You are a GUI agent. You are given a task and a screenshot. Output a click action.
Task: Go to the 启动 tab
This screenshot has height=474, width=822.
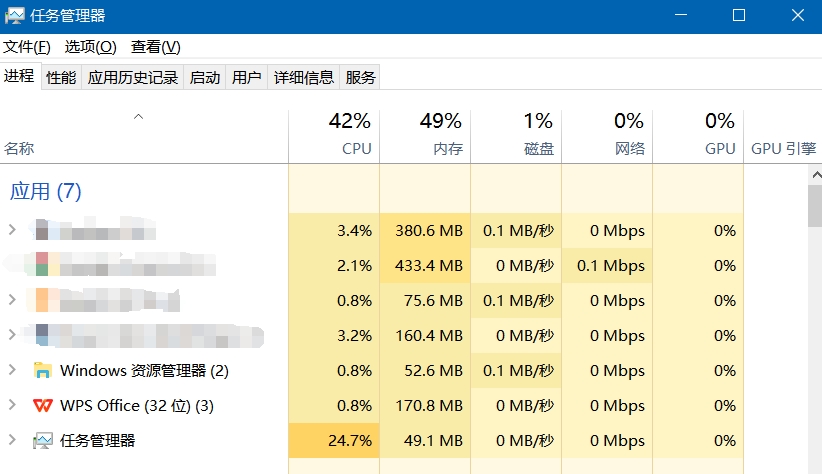[x=205, y=77]
